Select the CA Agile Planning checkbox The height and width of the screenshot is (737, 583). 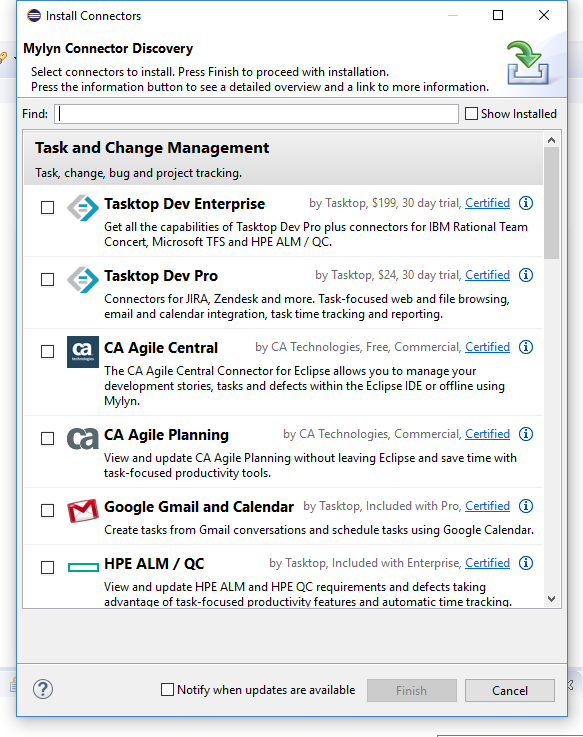pos(47,439)
